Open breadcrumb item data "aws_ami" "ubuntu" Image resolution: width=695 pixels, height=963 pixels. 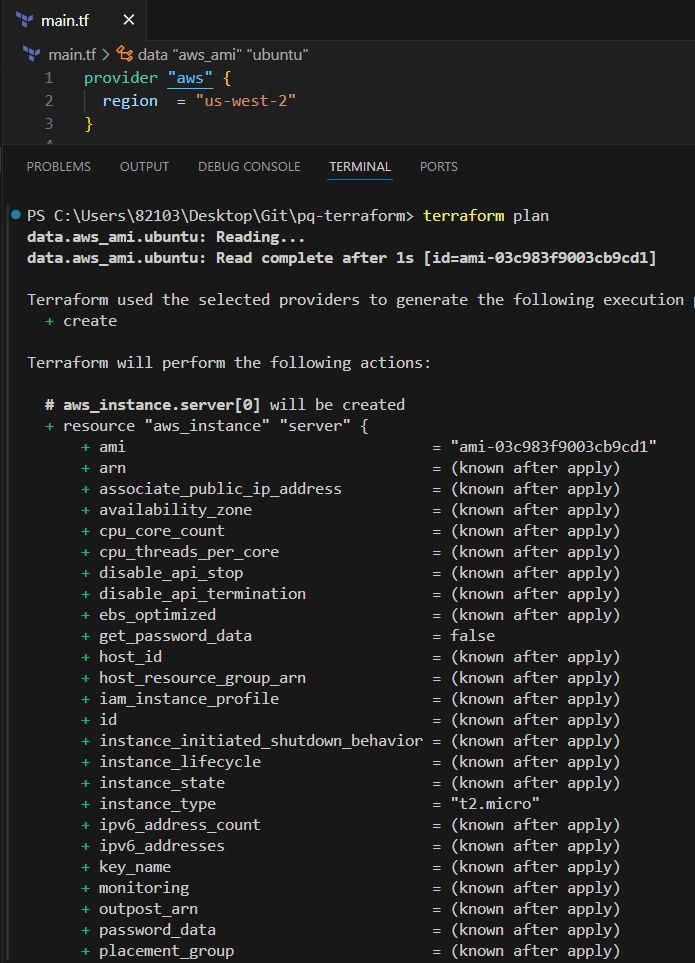[223, 55]
